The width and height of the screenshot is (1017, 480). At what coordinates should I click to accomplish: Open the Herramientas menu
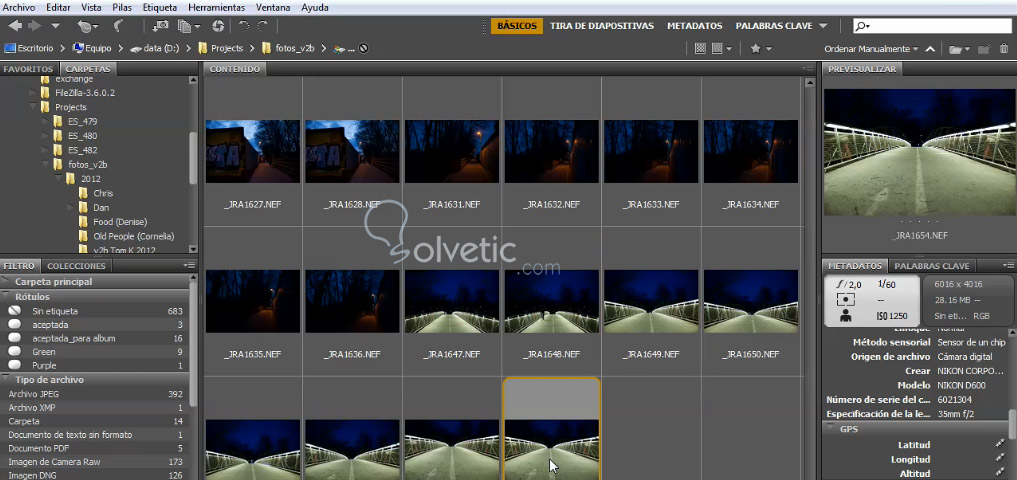click(217, 8)
